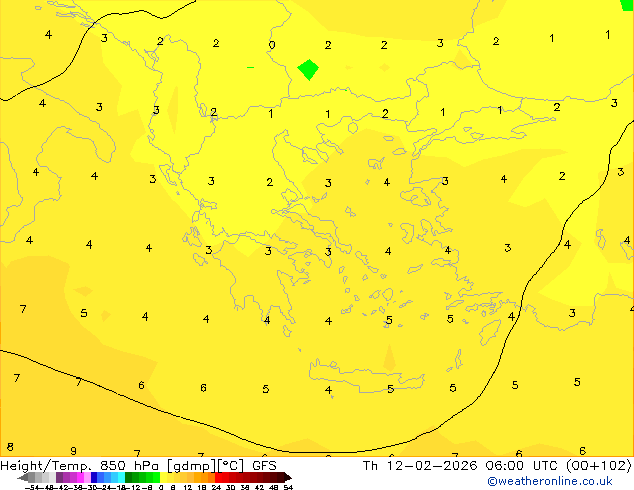Viewport: 634px width, 490px height.
Task: Click the '54' legend scale label
Action: click(x=288, y=488)
